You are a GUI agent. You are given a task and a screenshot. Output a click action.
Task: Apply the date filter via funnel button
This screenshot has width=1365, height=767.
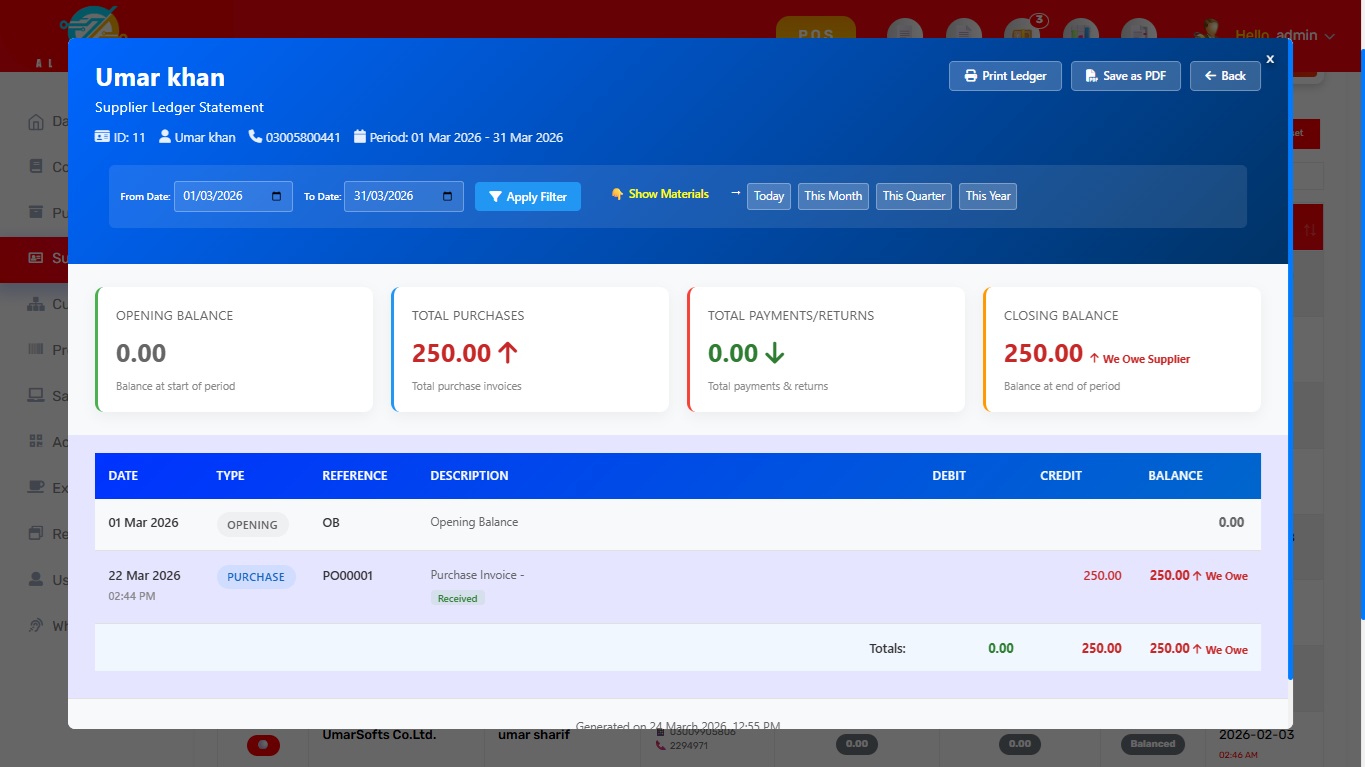[527, 197]
